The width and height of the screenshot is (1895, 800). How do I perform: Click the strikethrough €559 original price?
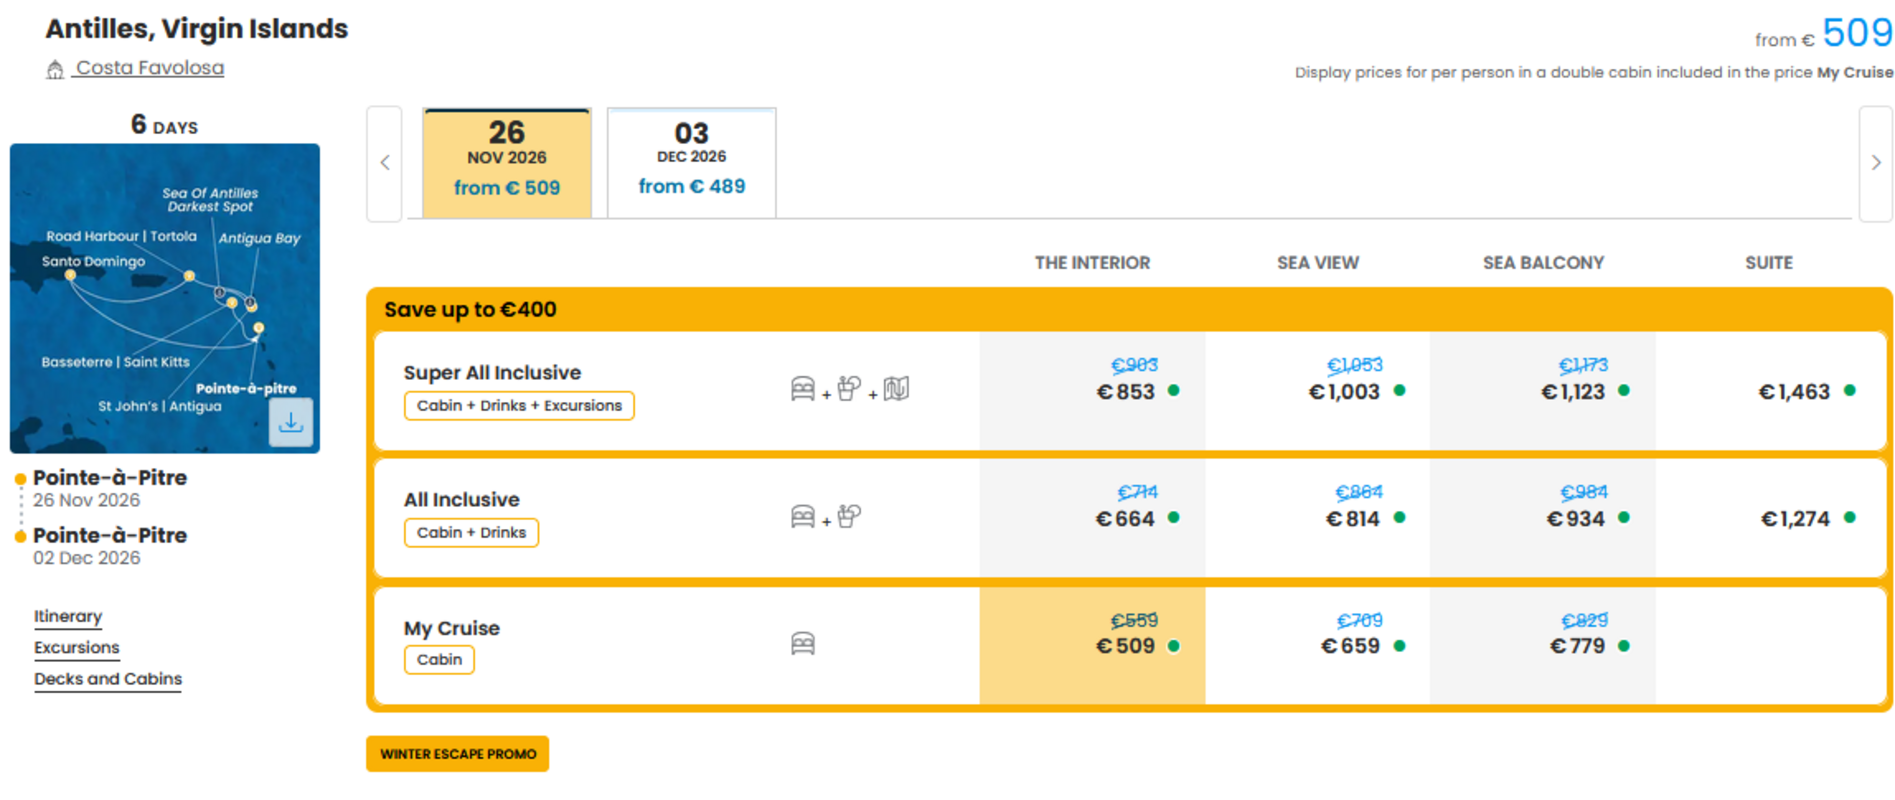pos(1134,620)
